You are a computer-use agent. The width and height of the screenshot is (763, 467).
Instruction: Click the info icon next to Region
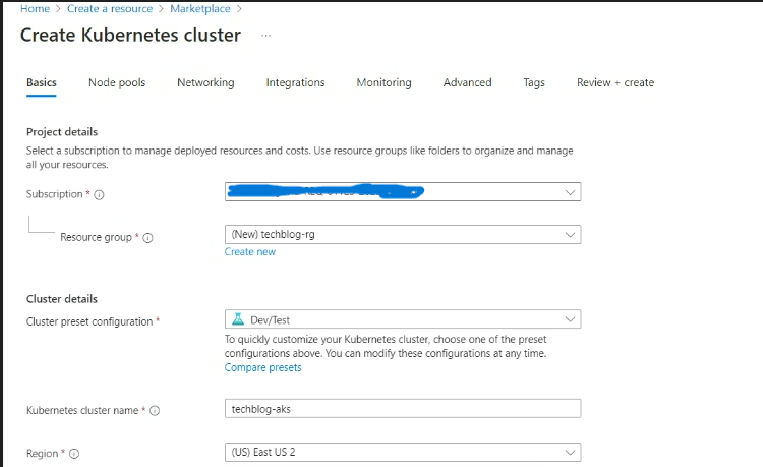[x=74, y=454]
